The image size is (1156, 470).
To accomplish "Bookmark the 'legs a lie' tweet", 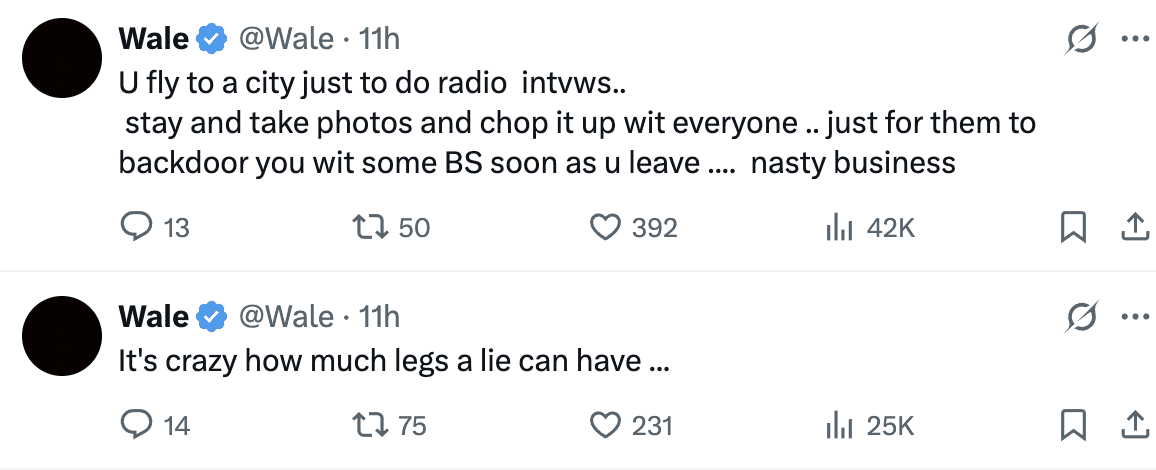I will [1073, 425].
